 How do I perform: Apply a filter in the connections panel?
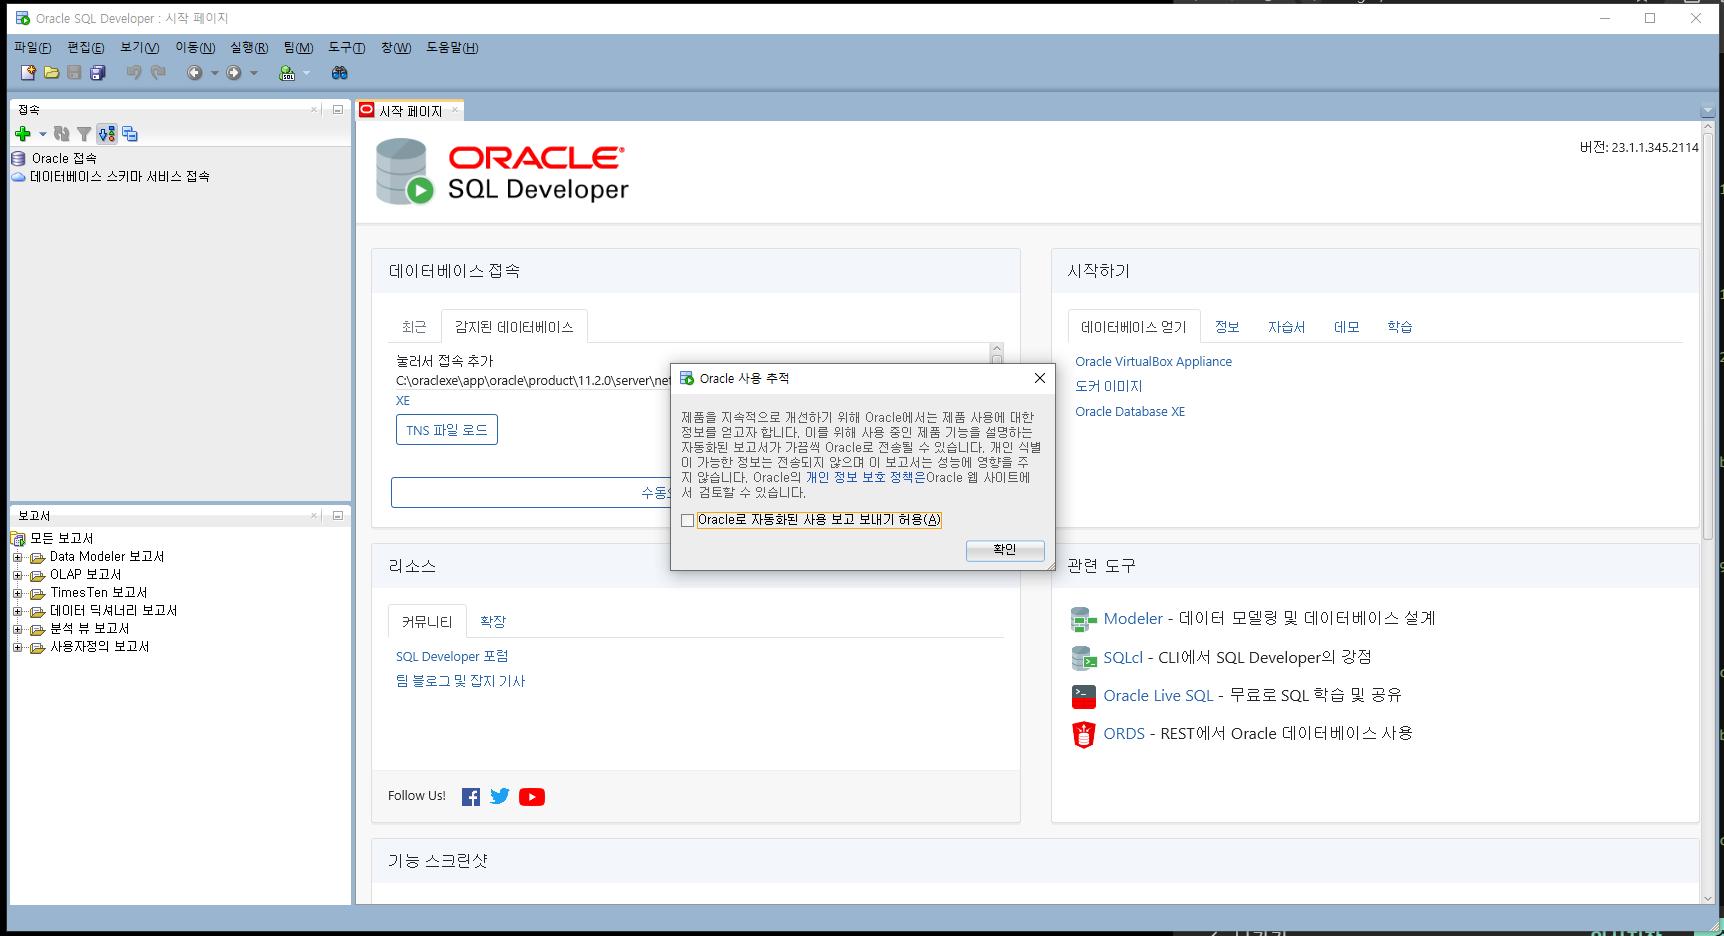[x=84, y=134]
